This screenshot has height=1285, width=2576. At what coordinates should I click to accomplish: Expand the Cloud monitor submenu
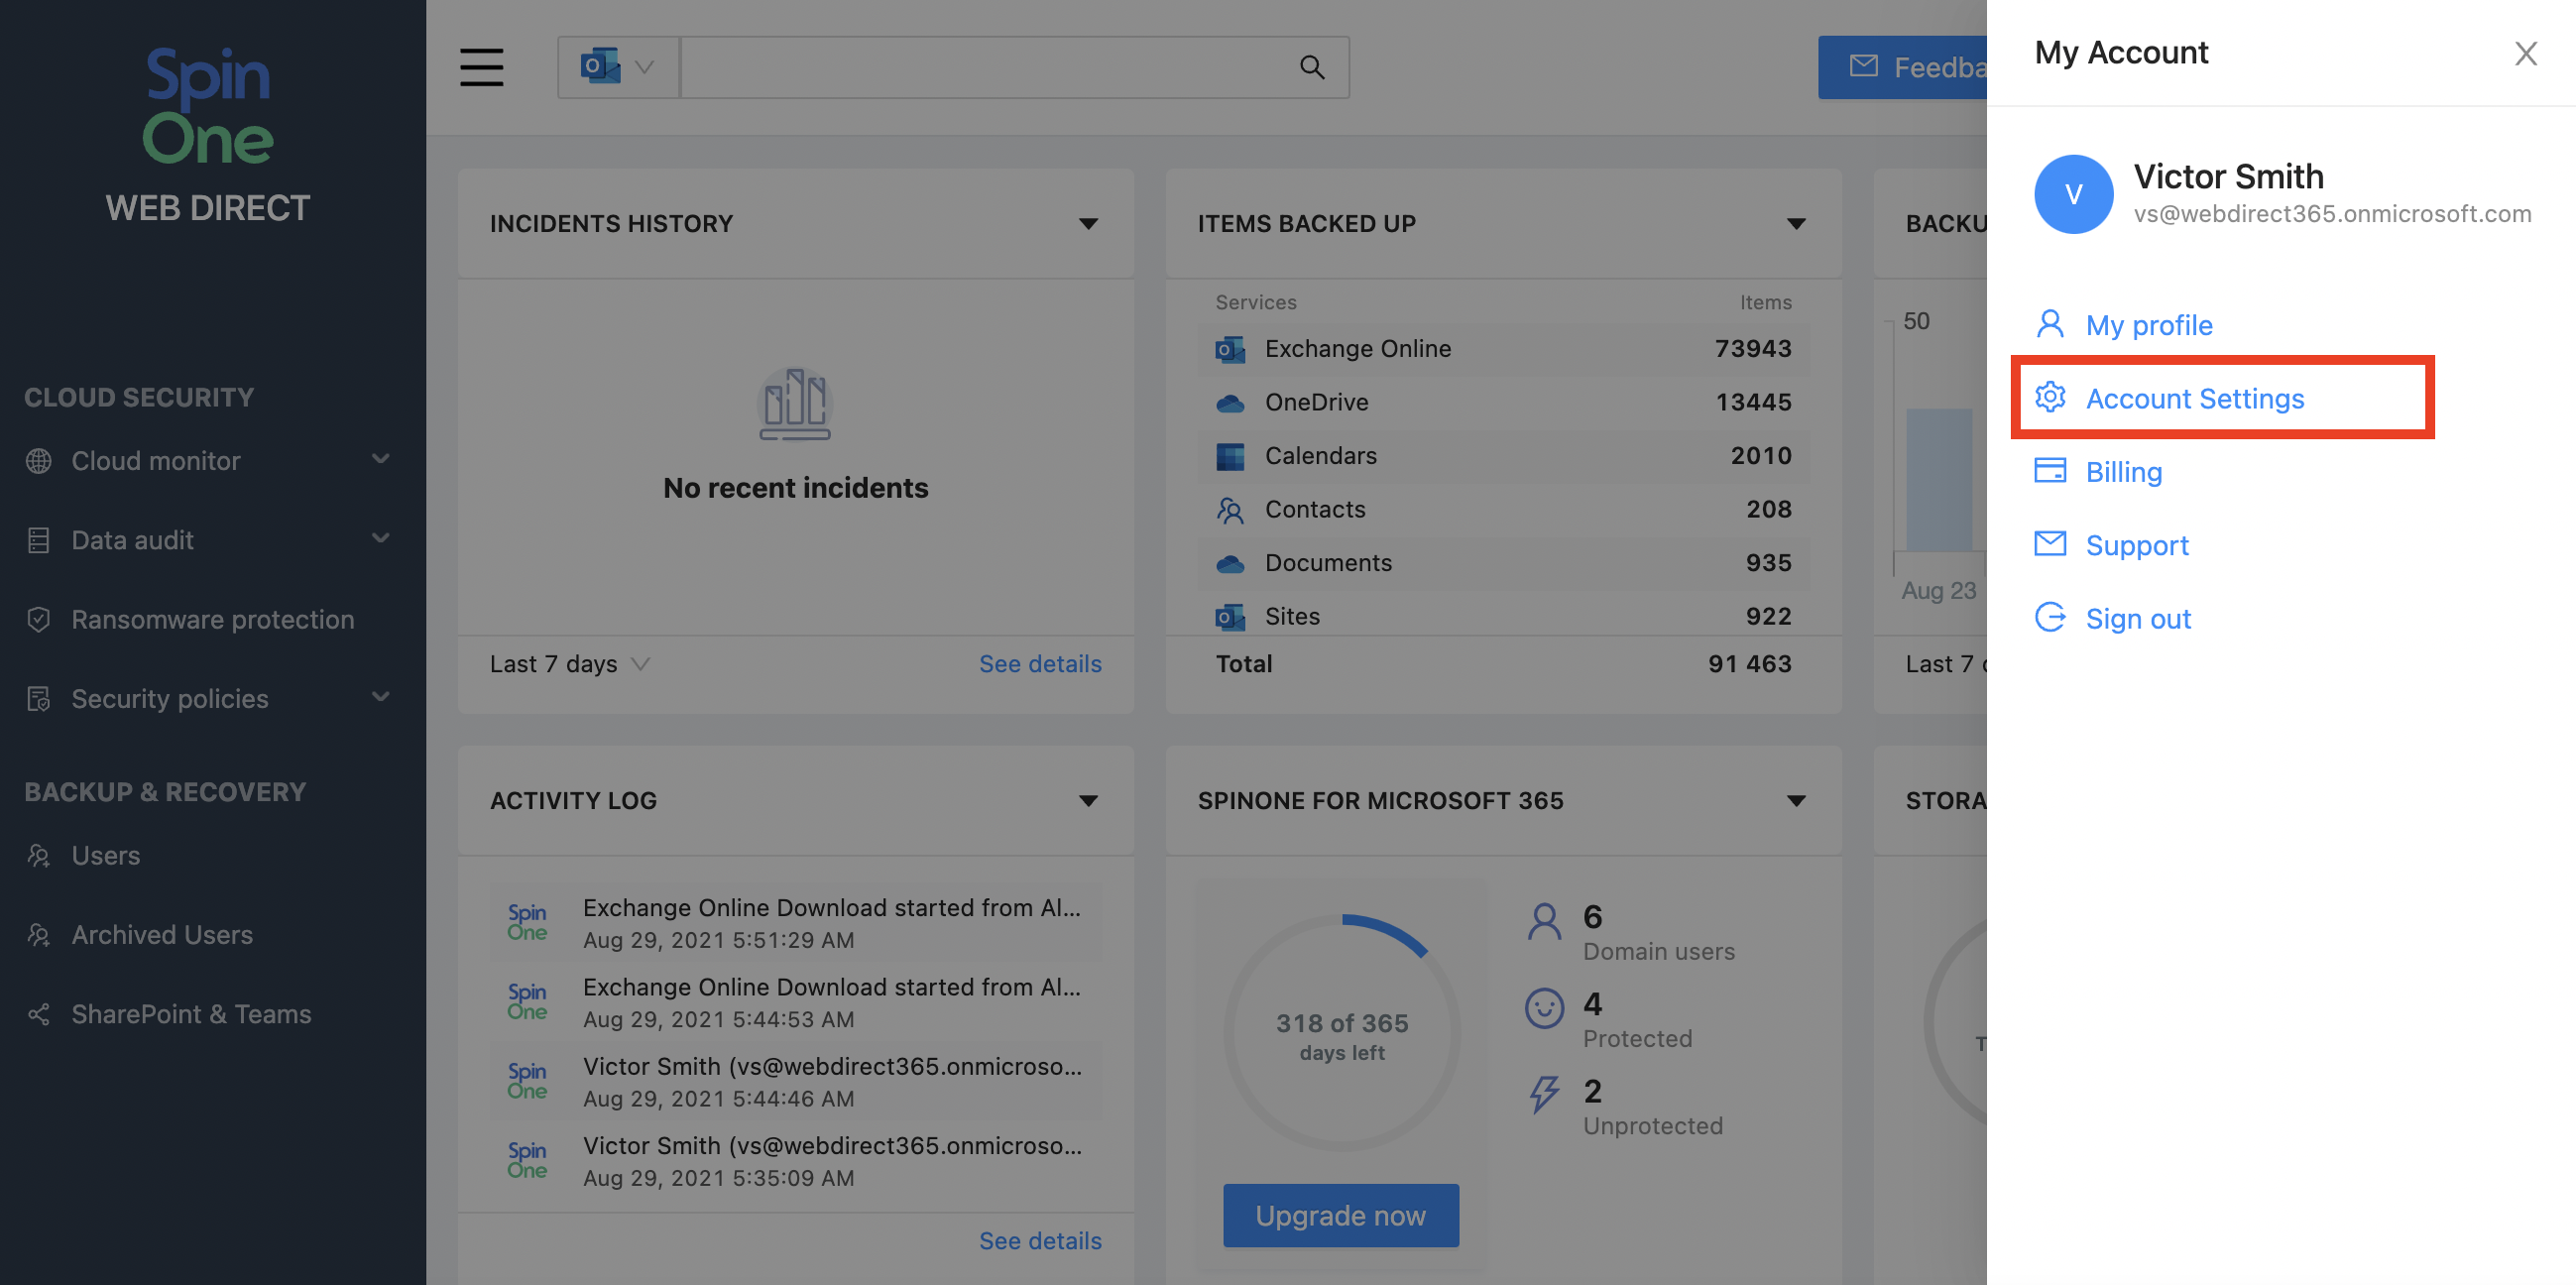tap(380, 460)
